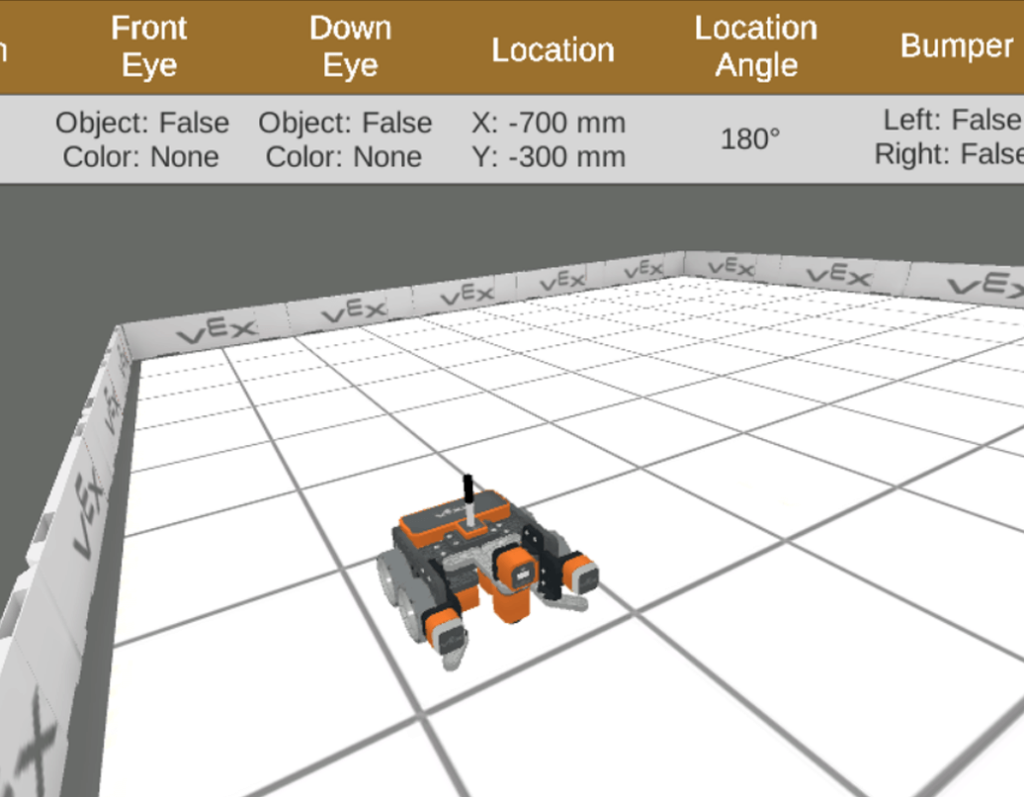Viewport: 1024px width, 797px height.
Task: Select the Front Eye column header
Action: click(149, 46)
